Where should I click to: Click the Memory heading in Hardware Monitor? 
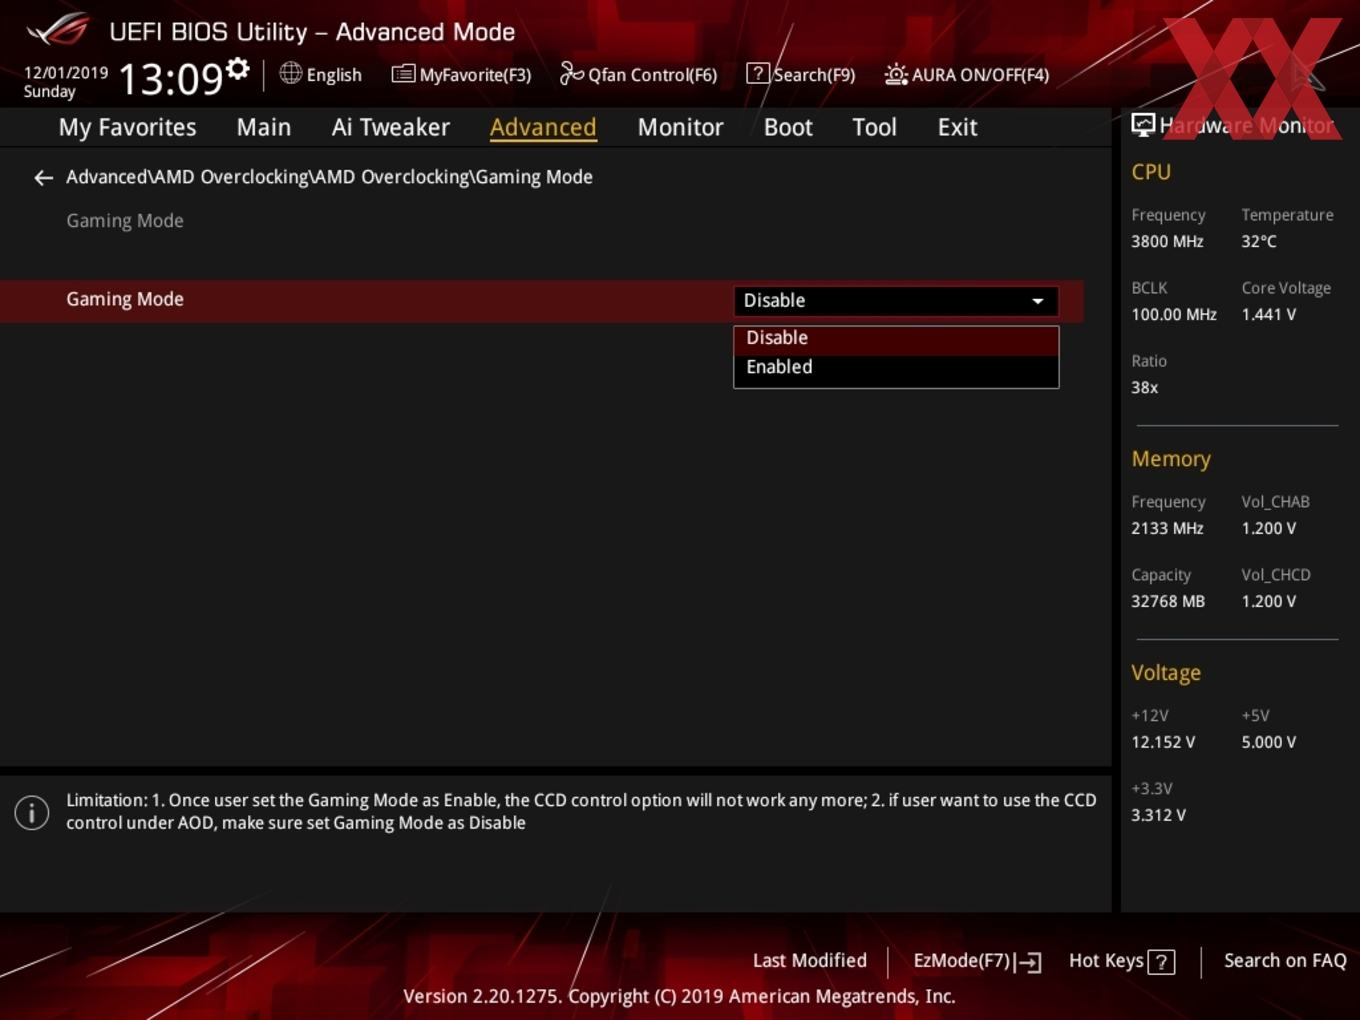[1171, 459]
